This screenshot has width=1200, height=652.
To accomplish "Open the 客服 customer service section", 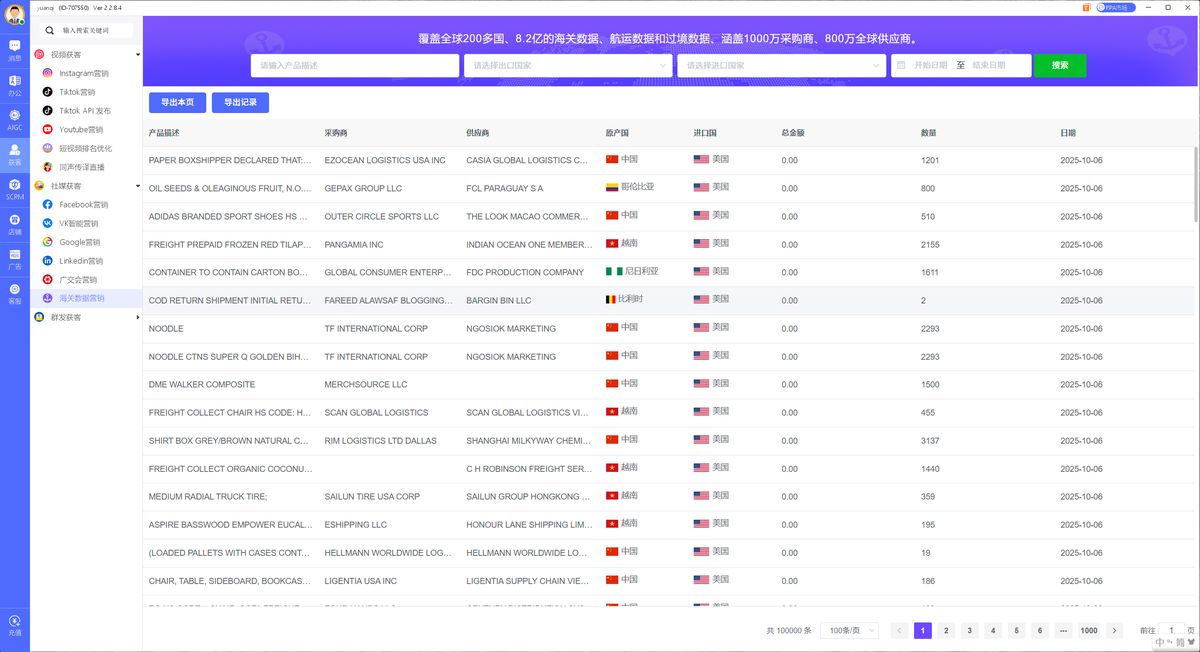I will (x=14, y=294).
